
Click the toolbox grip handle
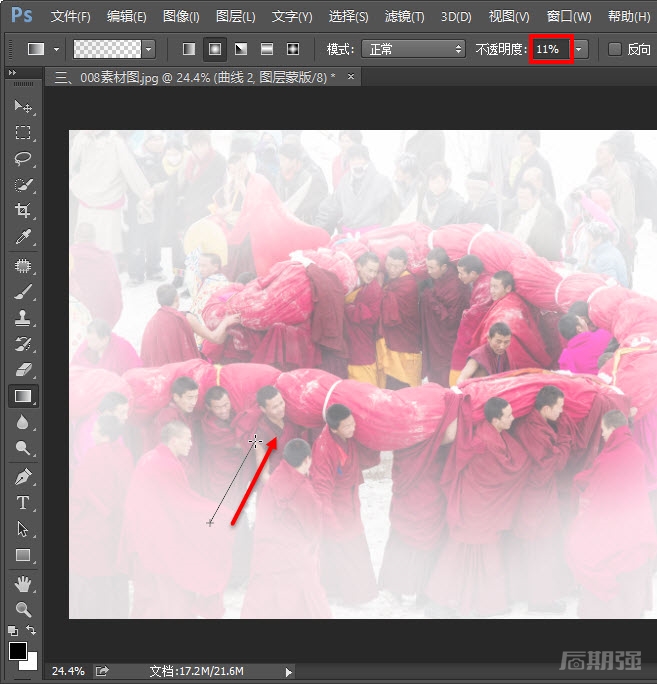pyautogui.click(x=23, y=83)
